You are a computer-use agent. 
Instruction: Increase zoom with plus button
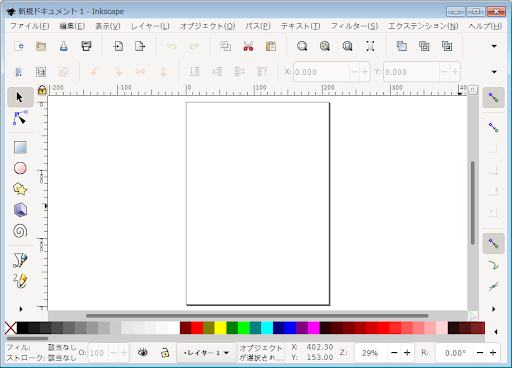click(x=407, y=353)
